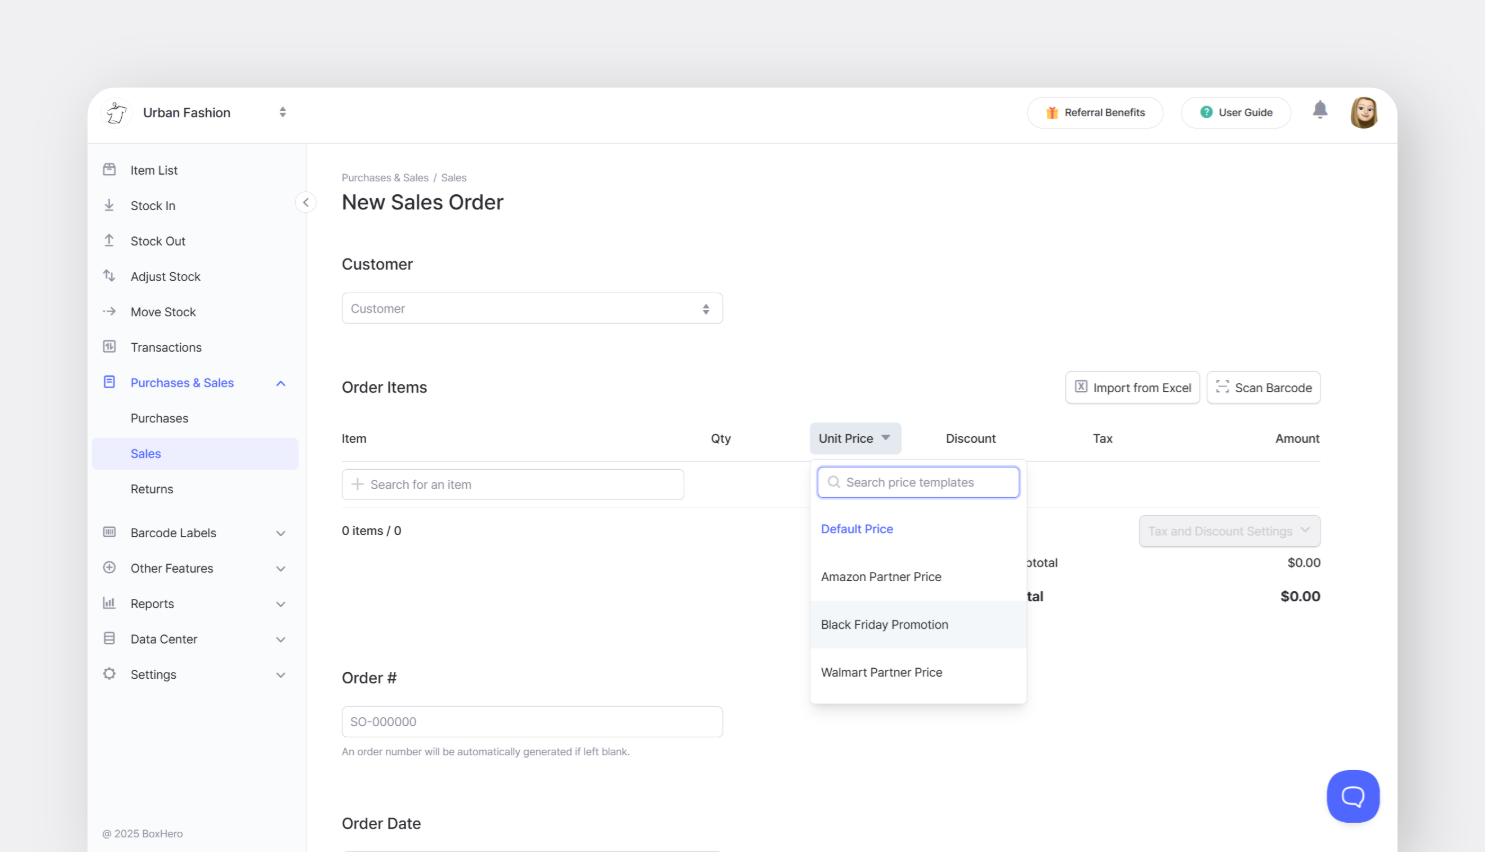
Task: Launch the chat support bubble
Action: click(x=1353, y=796)
